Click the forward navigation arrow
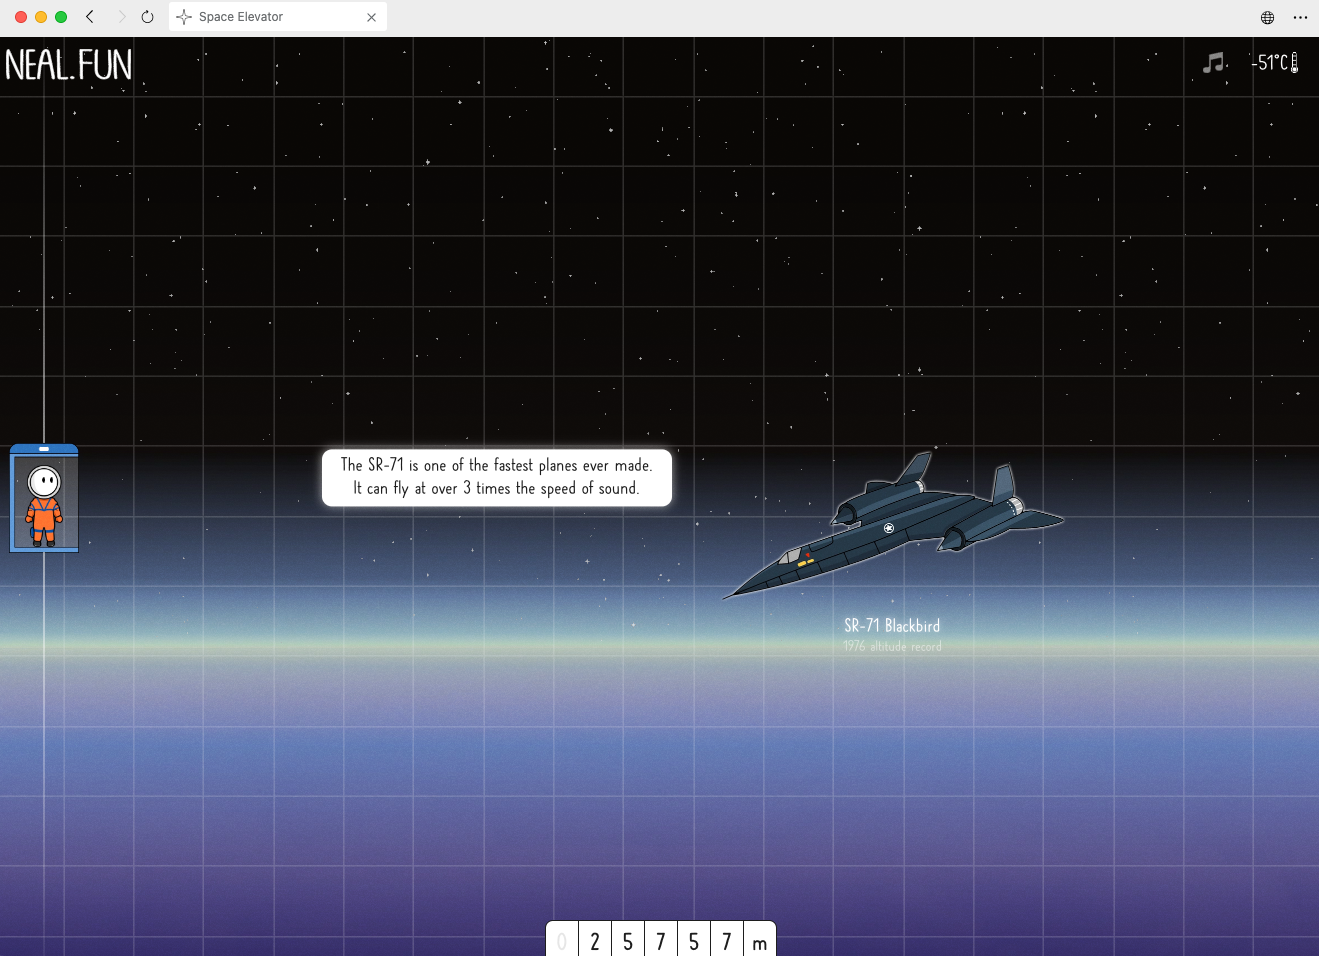 (121, 16)
